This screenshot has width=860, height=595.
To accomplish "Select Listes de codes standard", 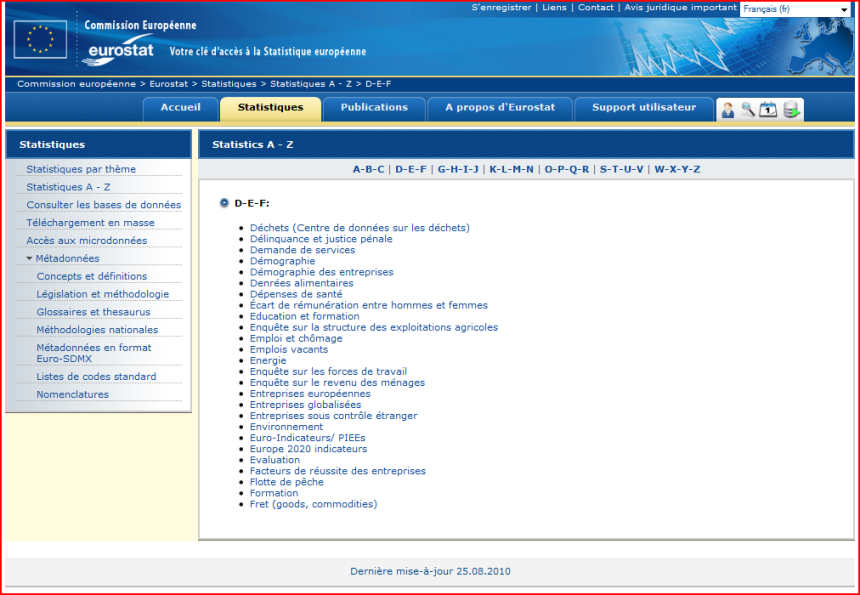I will (x=97, y=377).
